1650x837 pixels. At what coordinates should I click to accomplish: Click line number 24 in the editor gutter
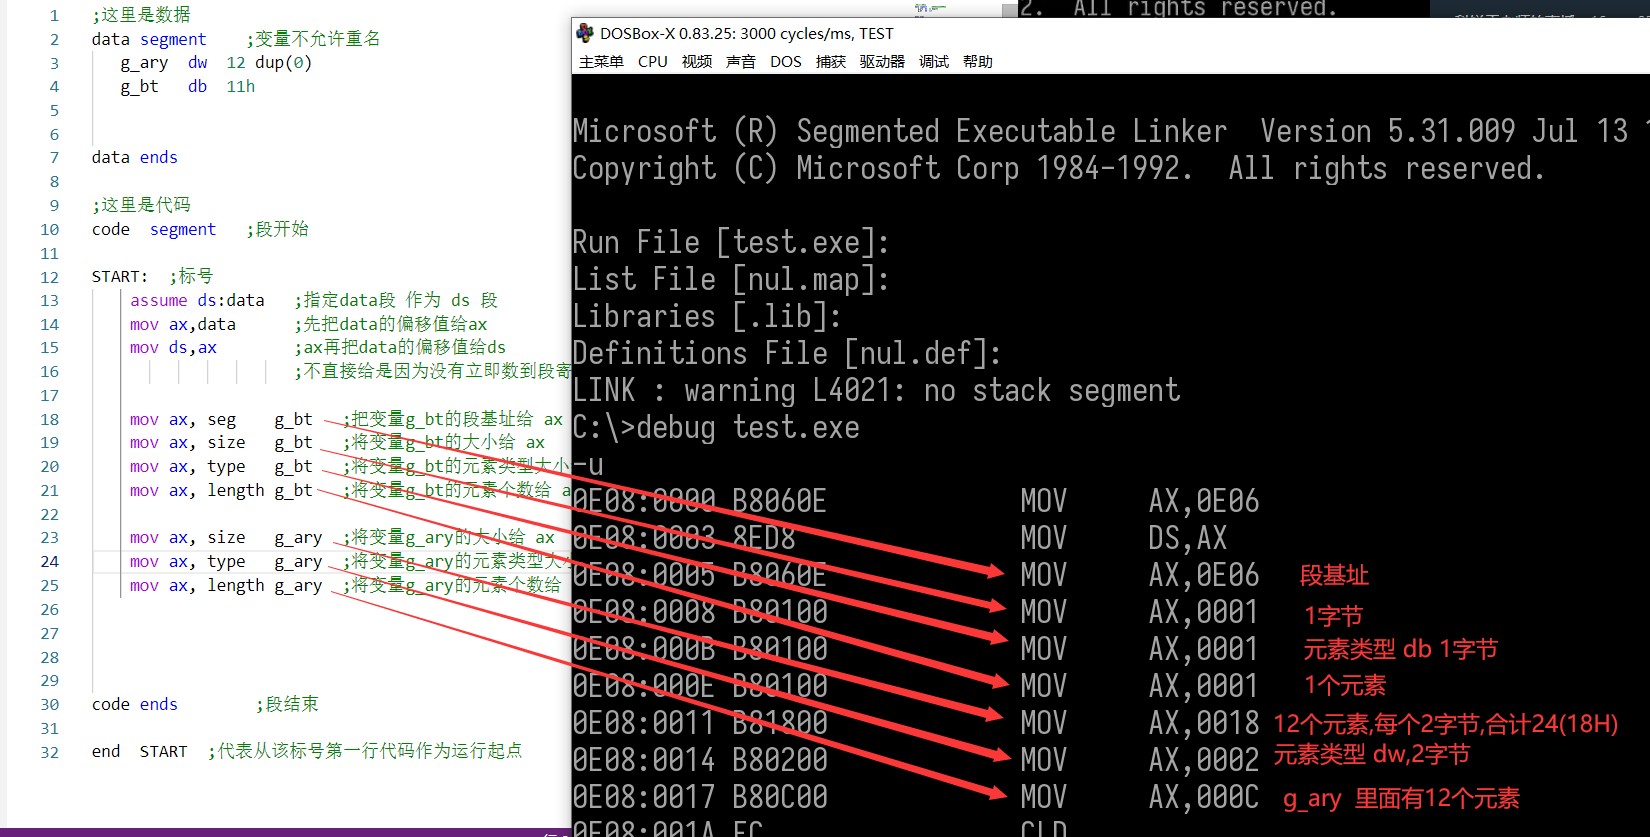tap(50, 562)
